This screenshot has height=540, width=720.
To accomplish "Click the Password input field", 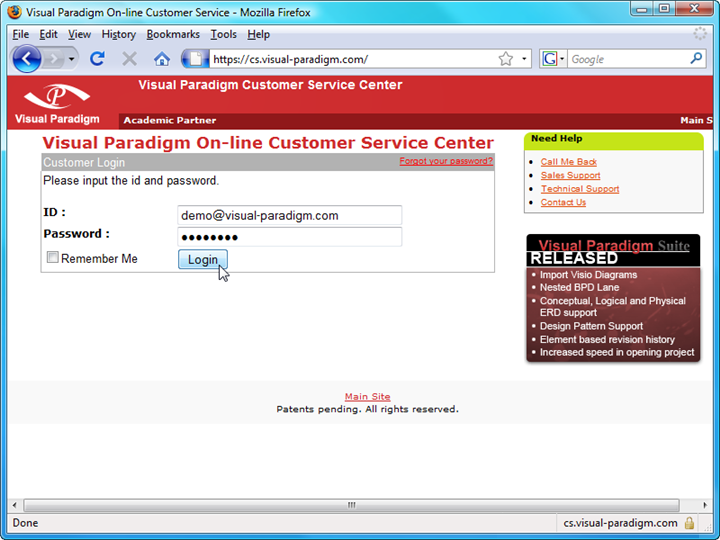I will point(289,237).
